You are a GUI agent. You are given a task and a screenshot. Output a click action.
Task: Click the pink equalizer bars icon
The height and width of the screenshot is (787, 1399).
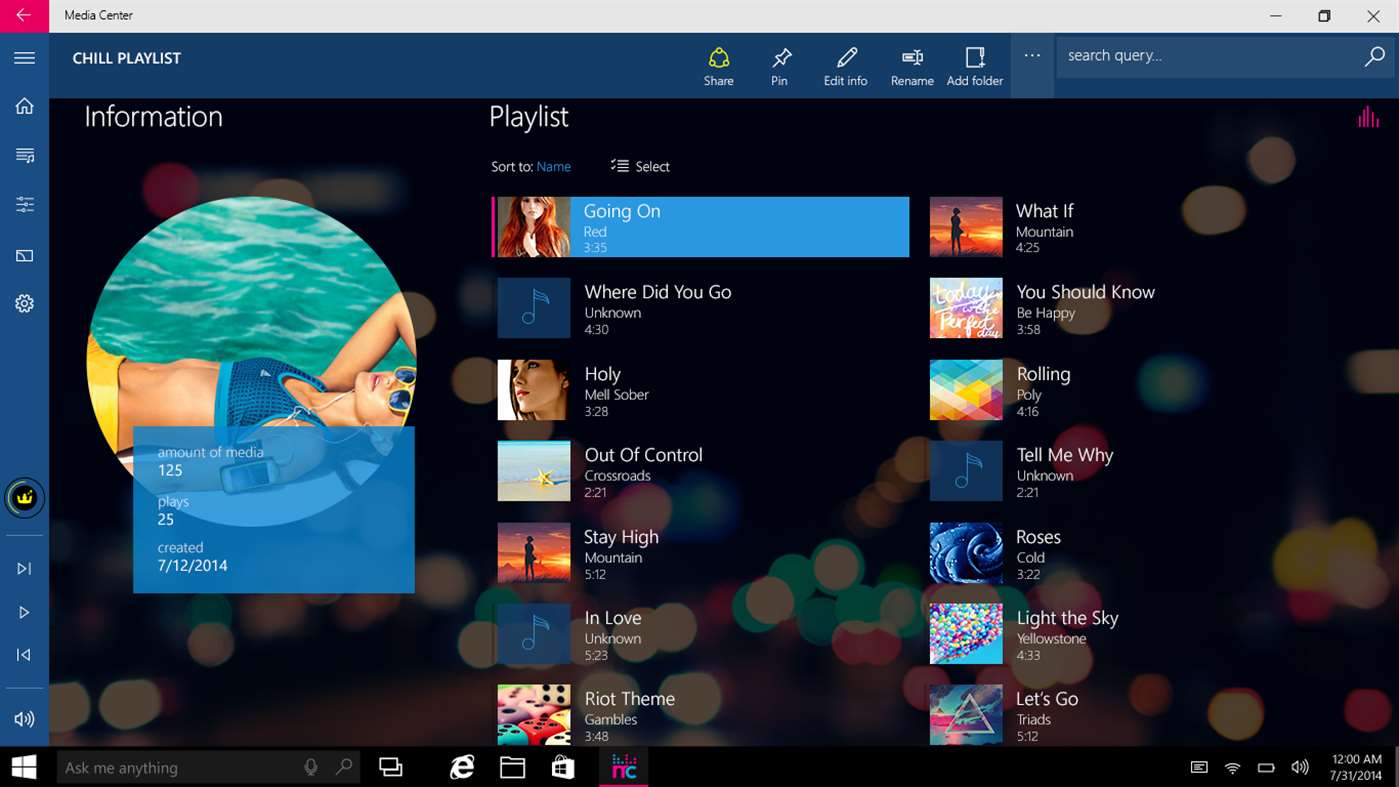point(1367,117)
